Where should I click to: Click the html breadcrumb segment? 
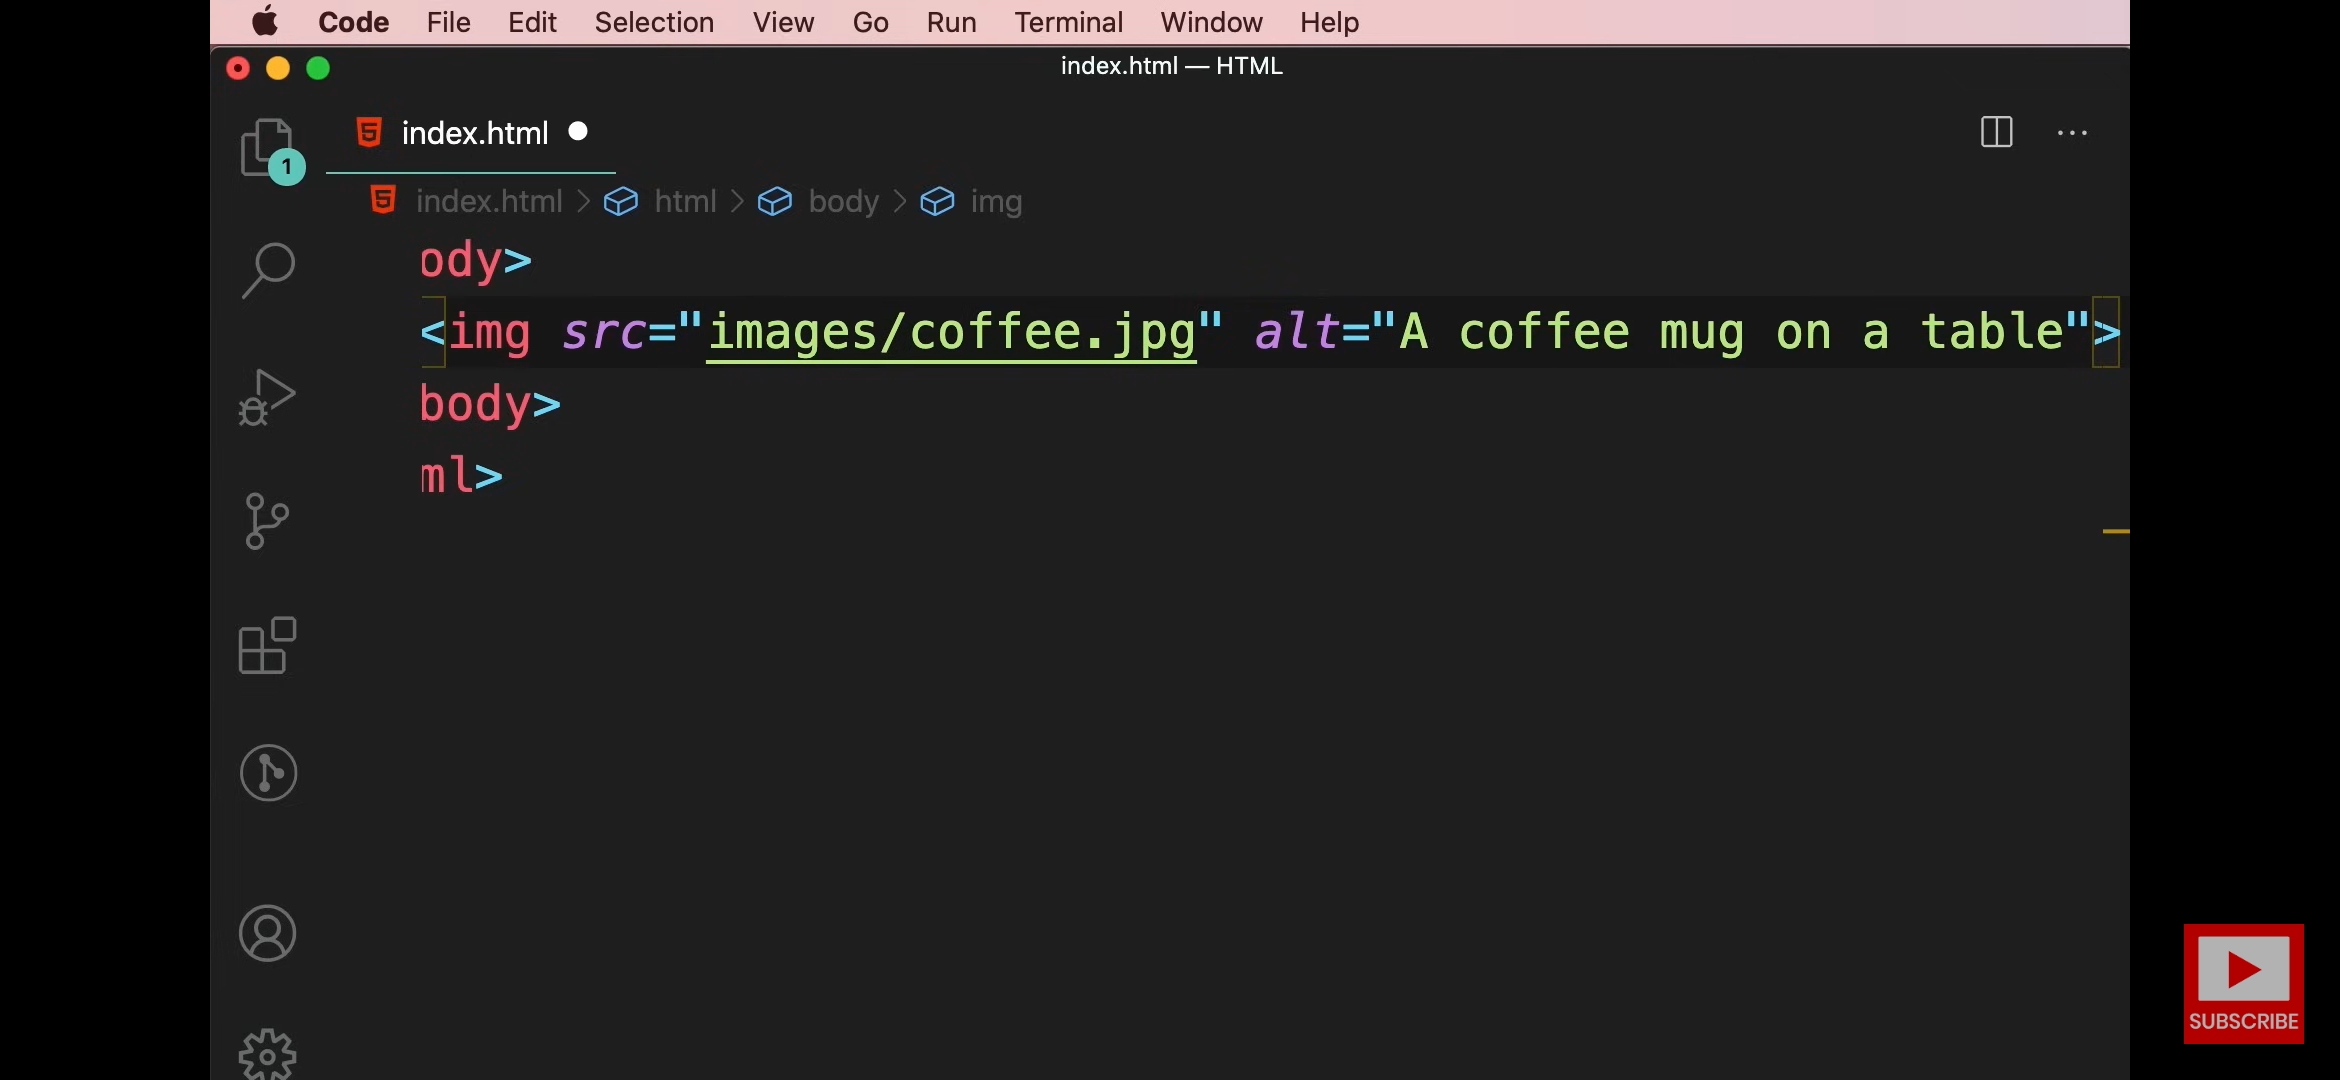coord(685,201)
